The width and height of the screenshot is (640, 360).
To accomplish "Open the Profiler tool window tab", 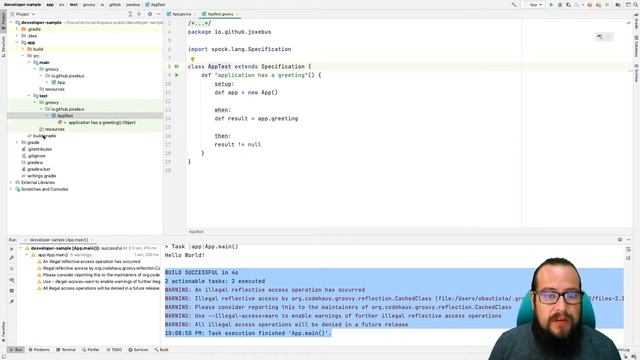I will click(x=91, y=350).
